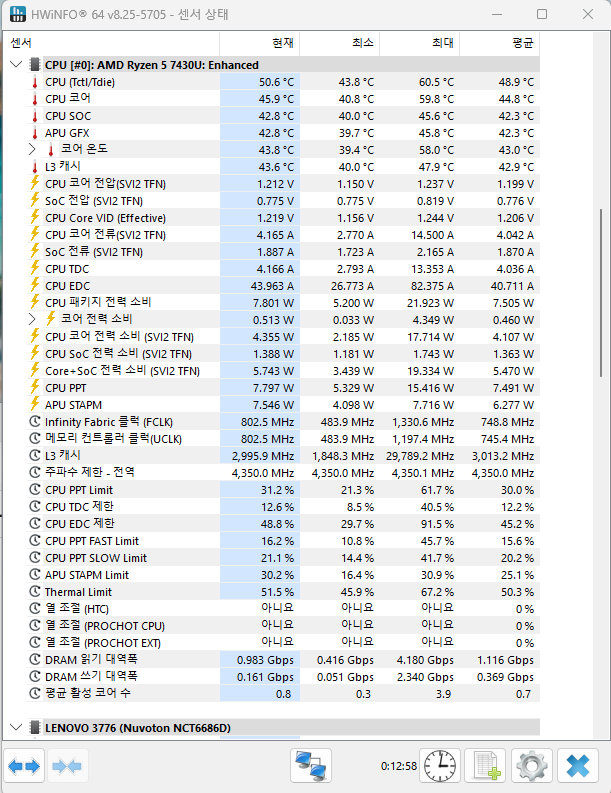Click the clock icon beside 평균 활성 코어 수

pyautogui.click(x=35, y=693)
